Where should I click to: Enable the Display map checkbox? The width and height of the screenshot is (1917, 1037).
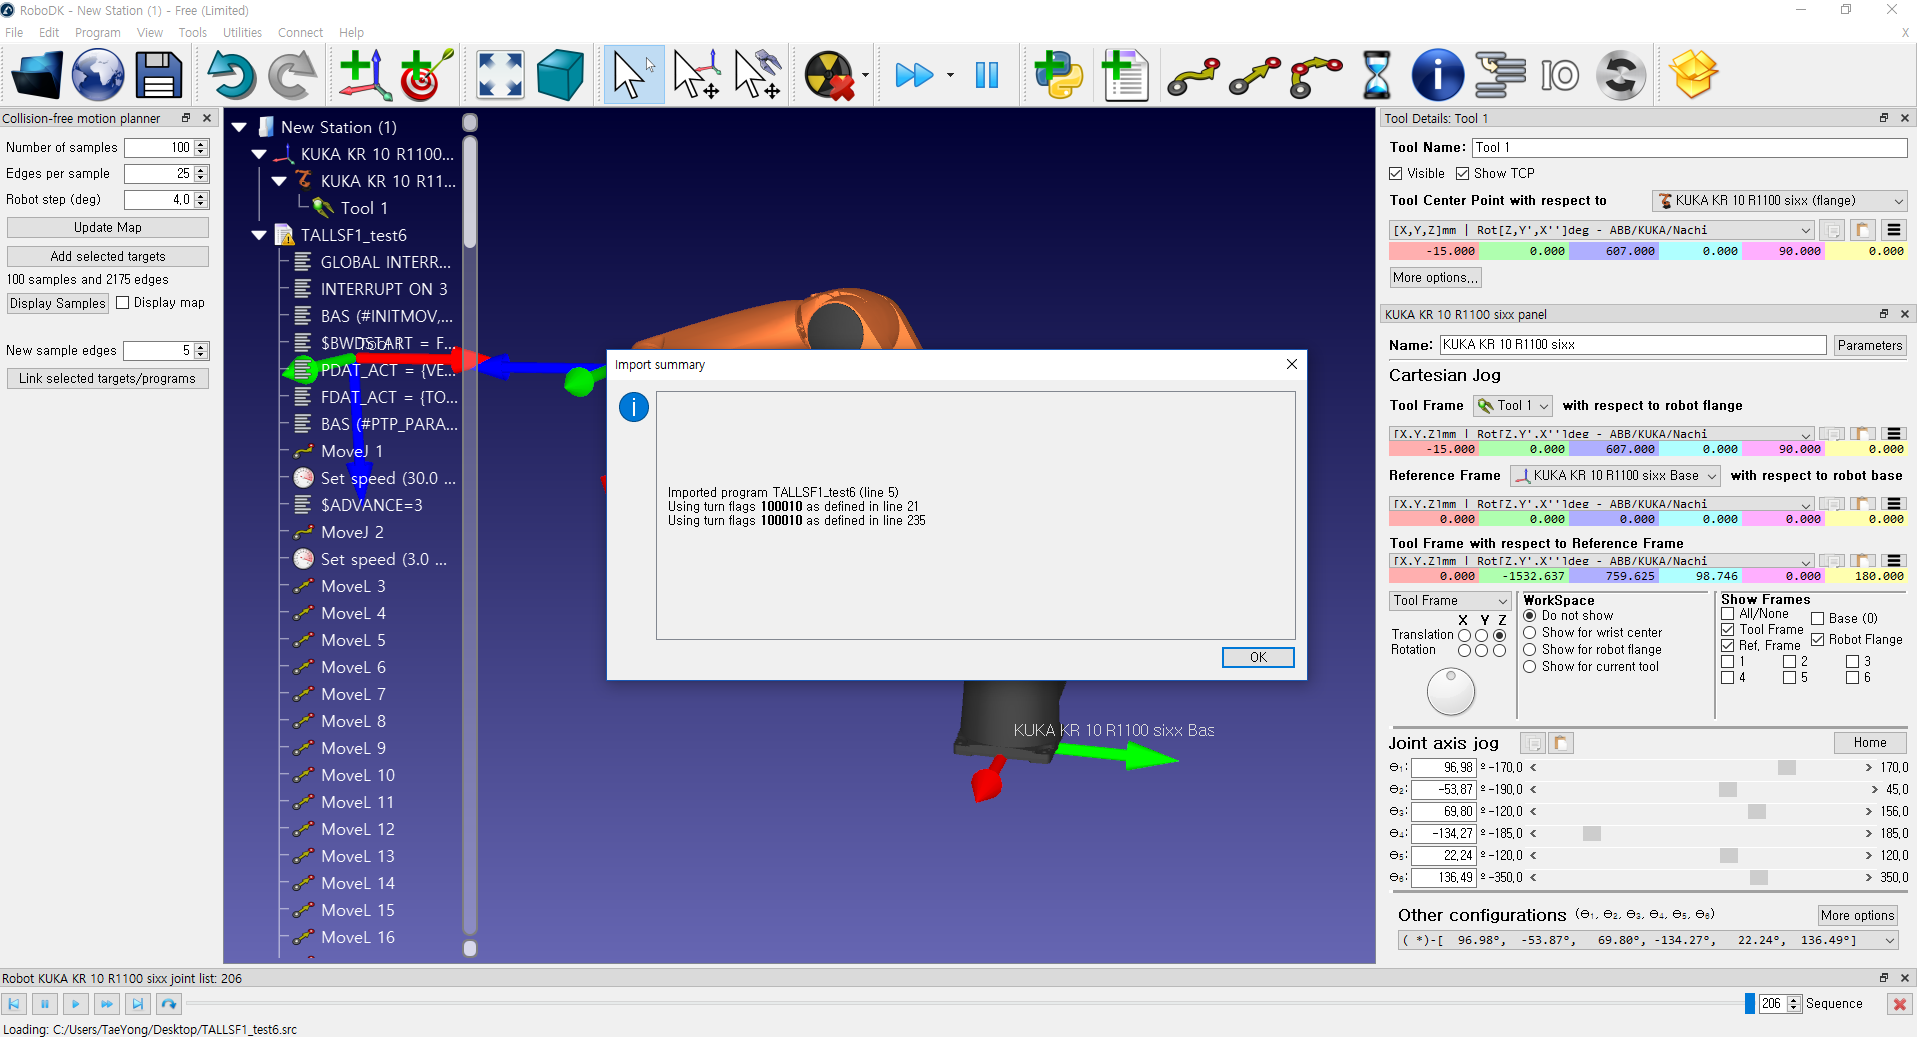coord(123,303)
